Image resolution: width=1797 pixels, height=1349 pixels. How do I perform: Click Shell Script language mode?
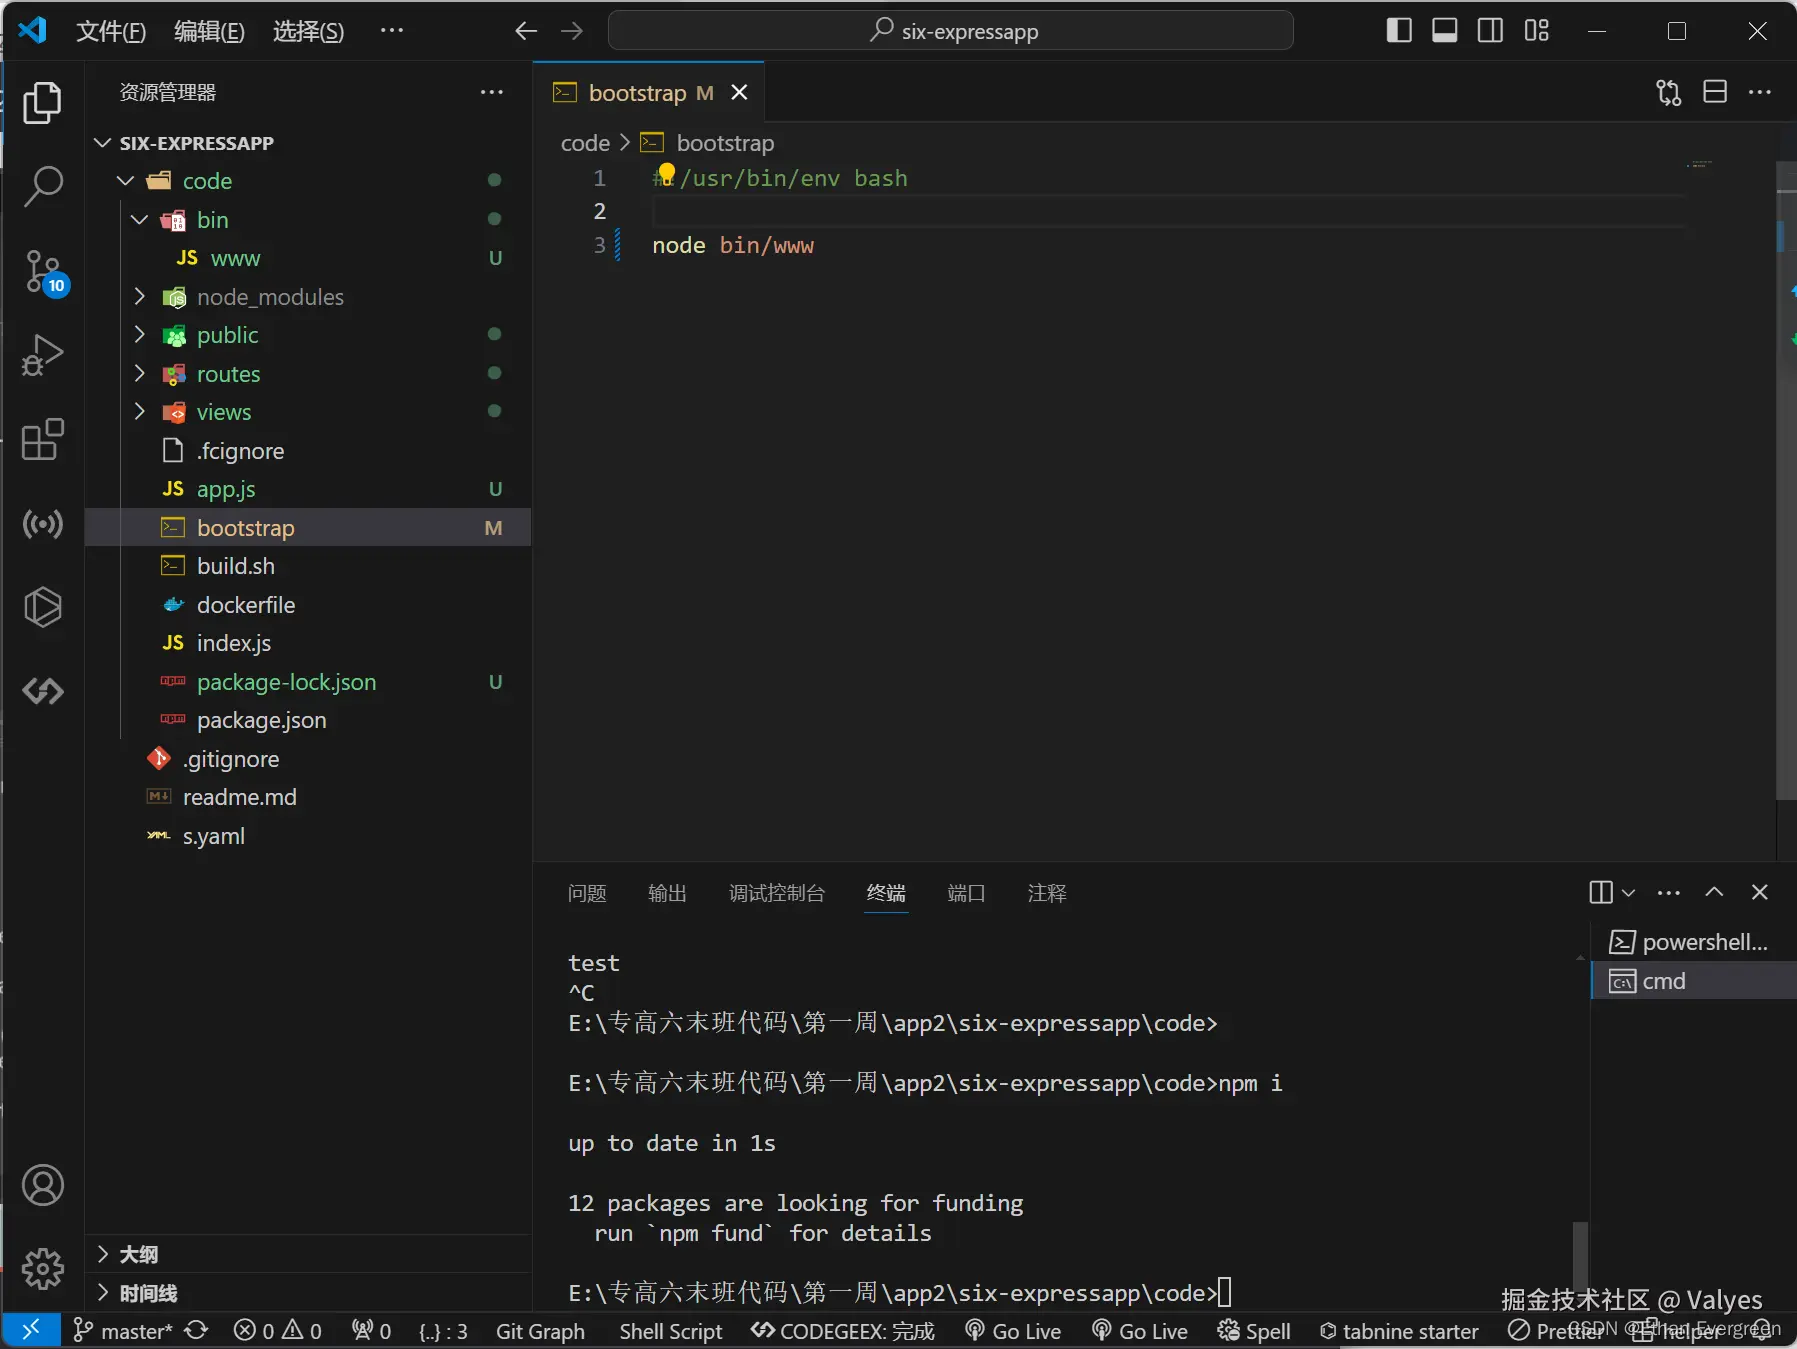670,1331
